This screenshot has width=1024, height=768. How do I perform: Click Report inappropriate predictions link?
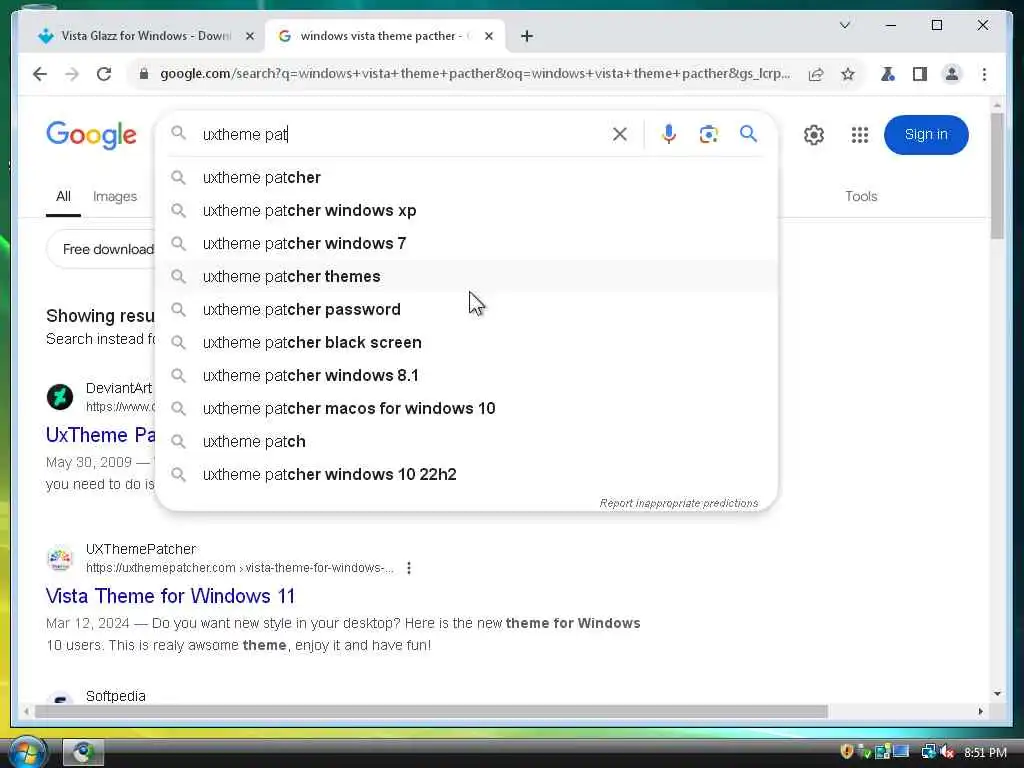679,503
